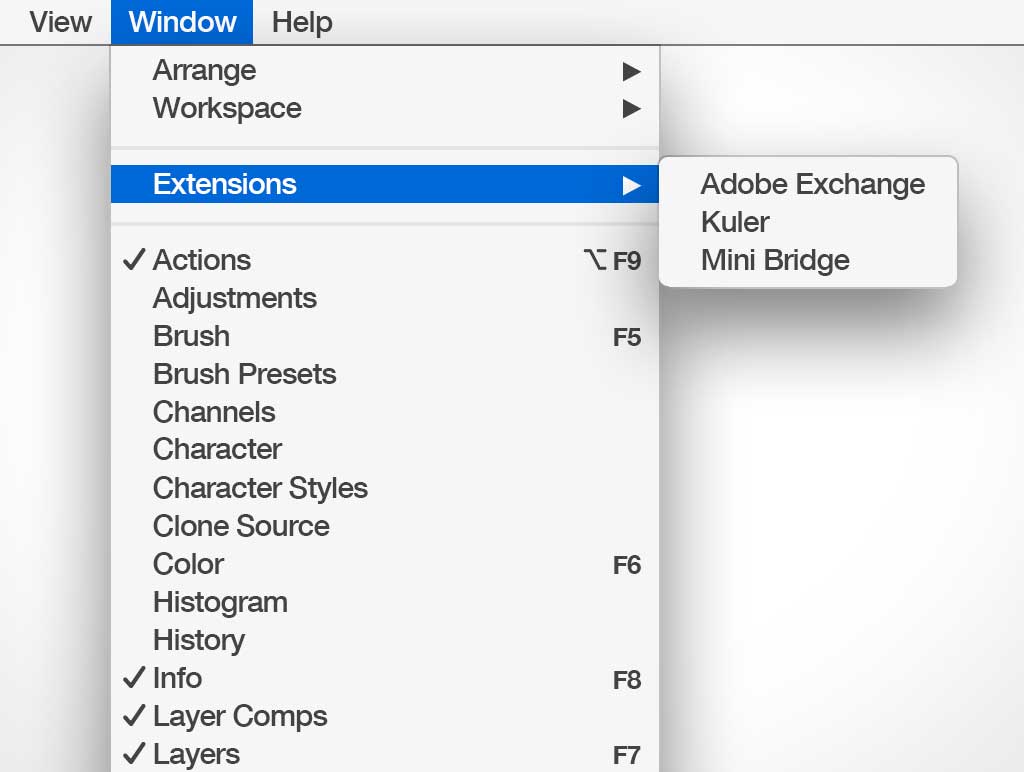Hide the Layer Comps panel
The height and width of the screenshot is (772, 1024).
(239, 717)
